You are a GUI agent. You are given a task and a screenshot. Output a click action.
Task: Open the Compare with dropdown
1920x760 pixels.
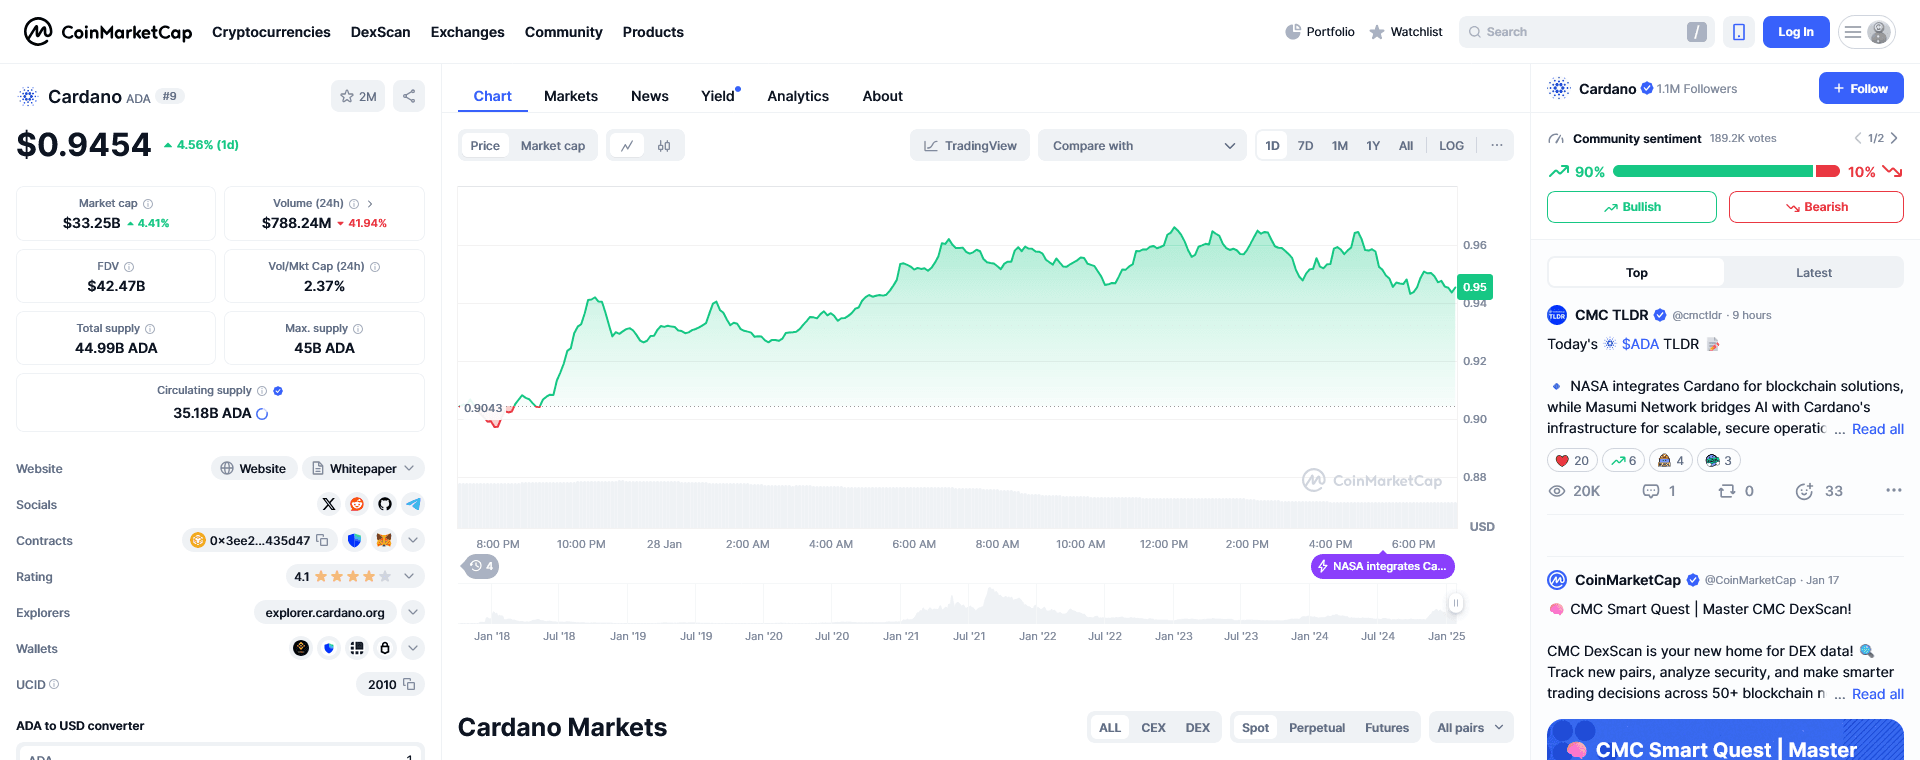tap(1143, 146)
